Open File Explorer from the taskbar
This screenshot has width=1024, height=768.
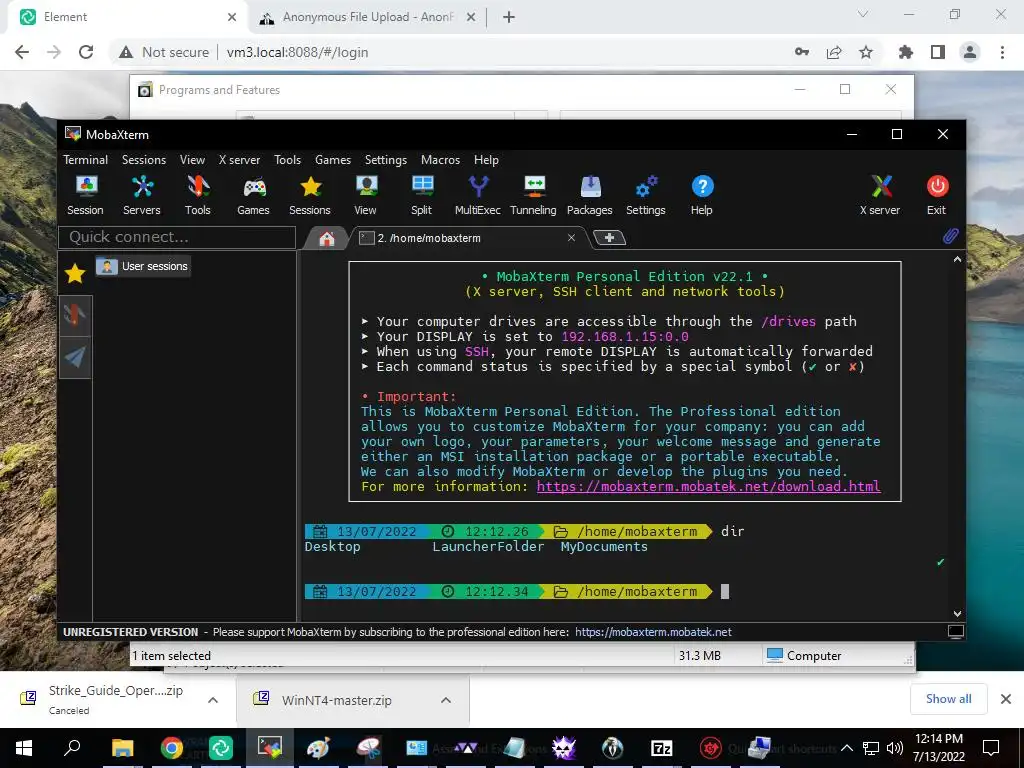tap(122, 748)
